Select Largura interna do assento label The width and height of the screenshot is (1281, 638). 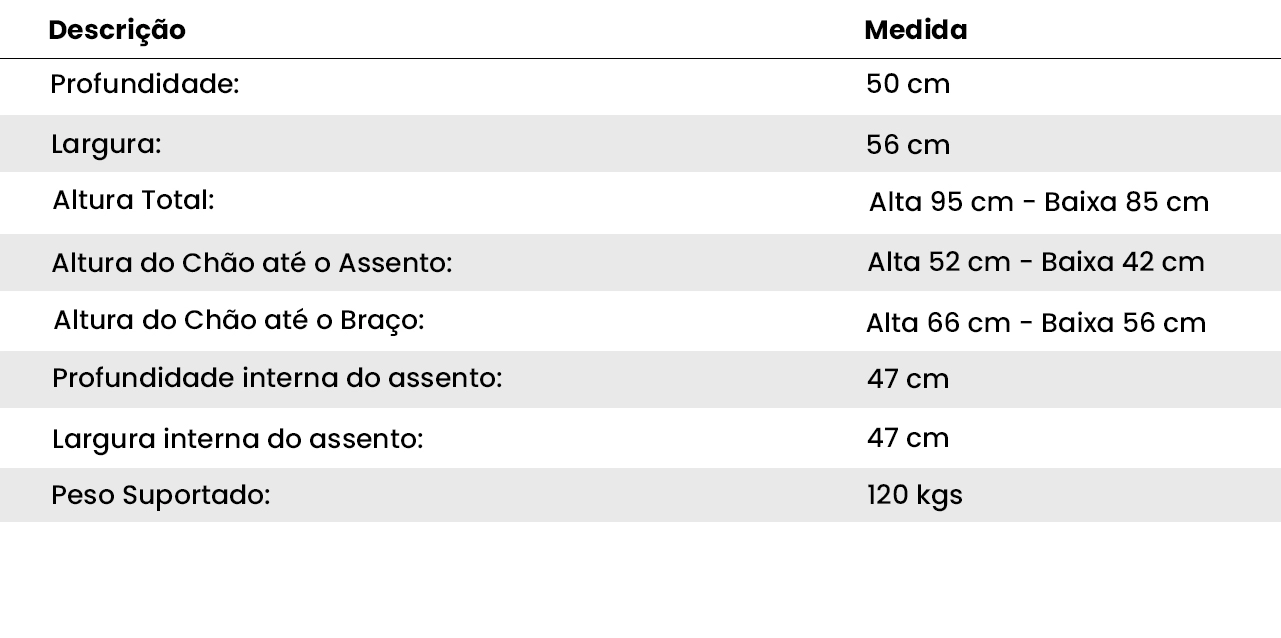[238, 438]
